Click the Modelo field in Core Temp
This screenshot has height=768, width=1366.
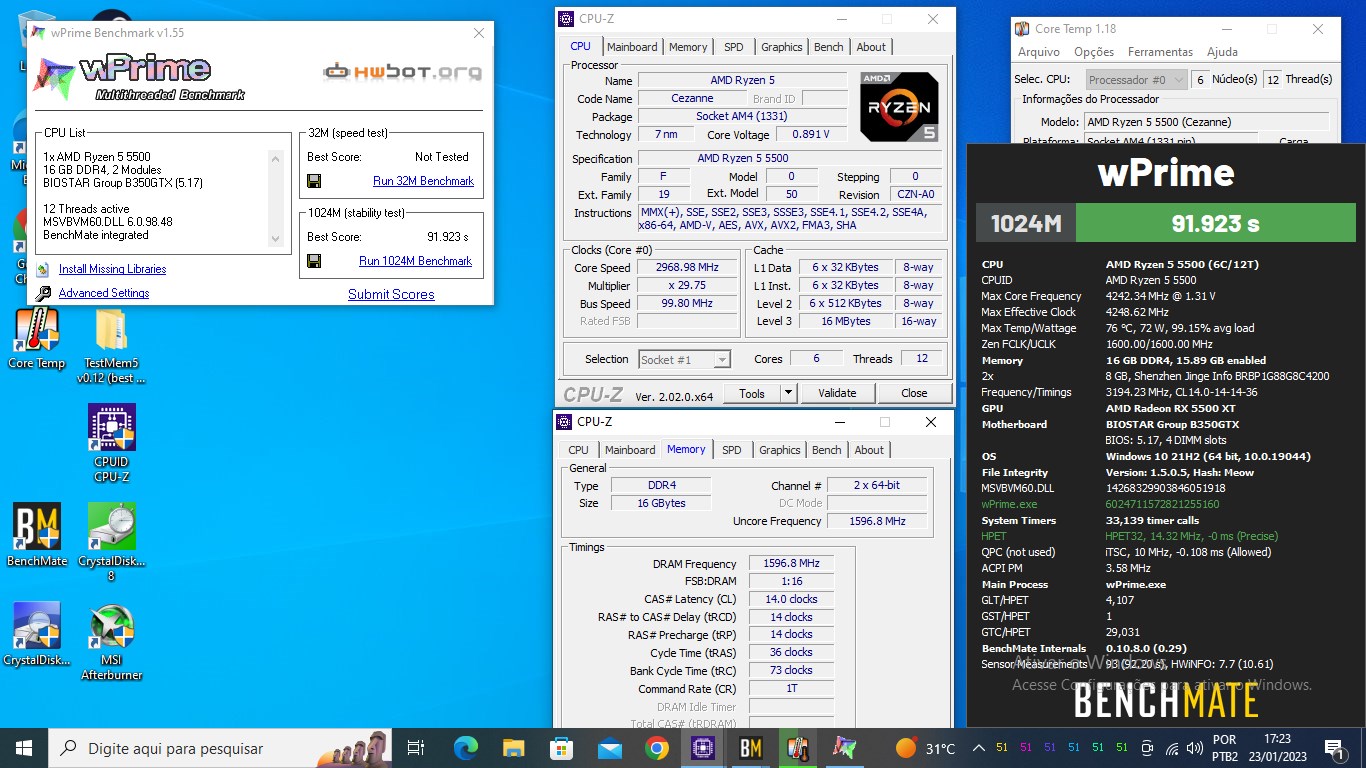coord(1207,122)
